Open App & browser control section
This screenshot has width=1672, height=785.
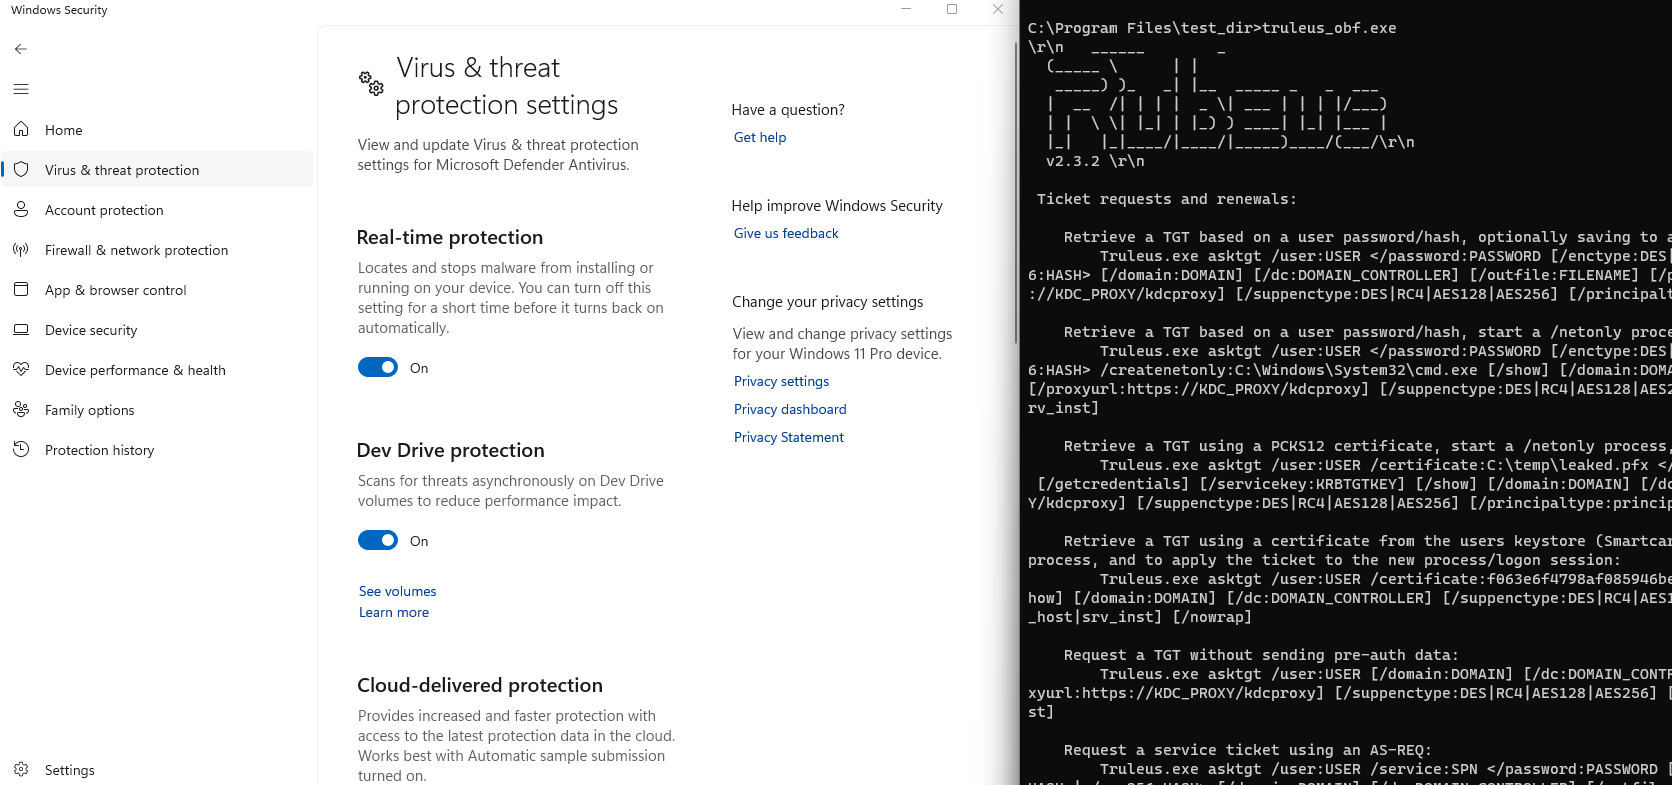click(158, 290)
